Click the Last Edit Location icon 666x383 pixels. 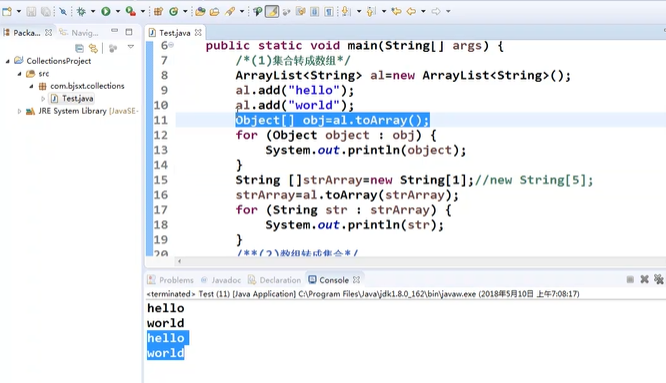[396, 11]
